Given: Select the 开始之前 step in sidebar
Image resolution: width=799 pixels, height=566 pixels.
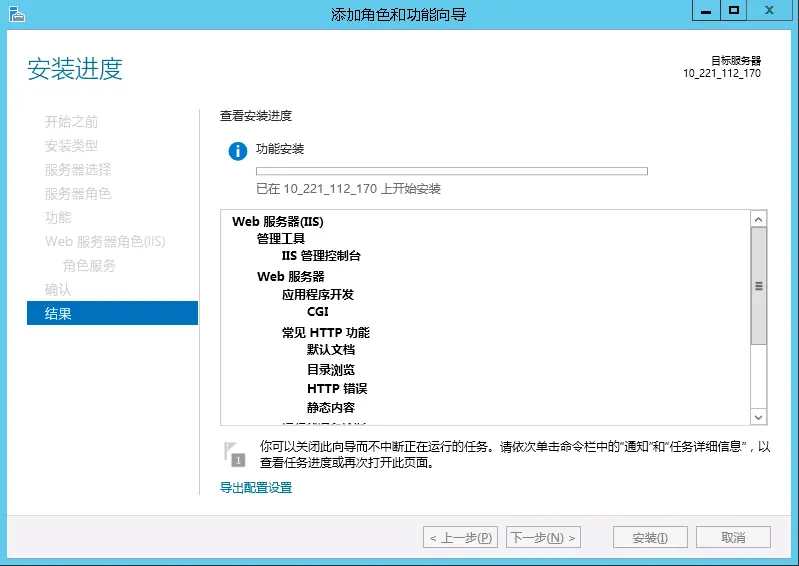Looking at the screenshot, I should pyautogui.click(x=71, y=122).
